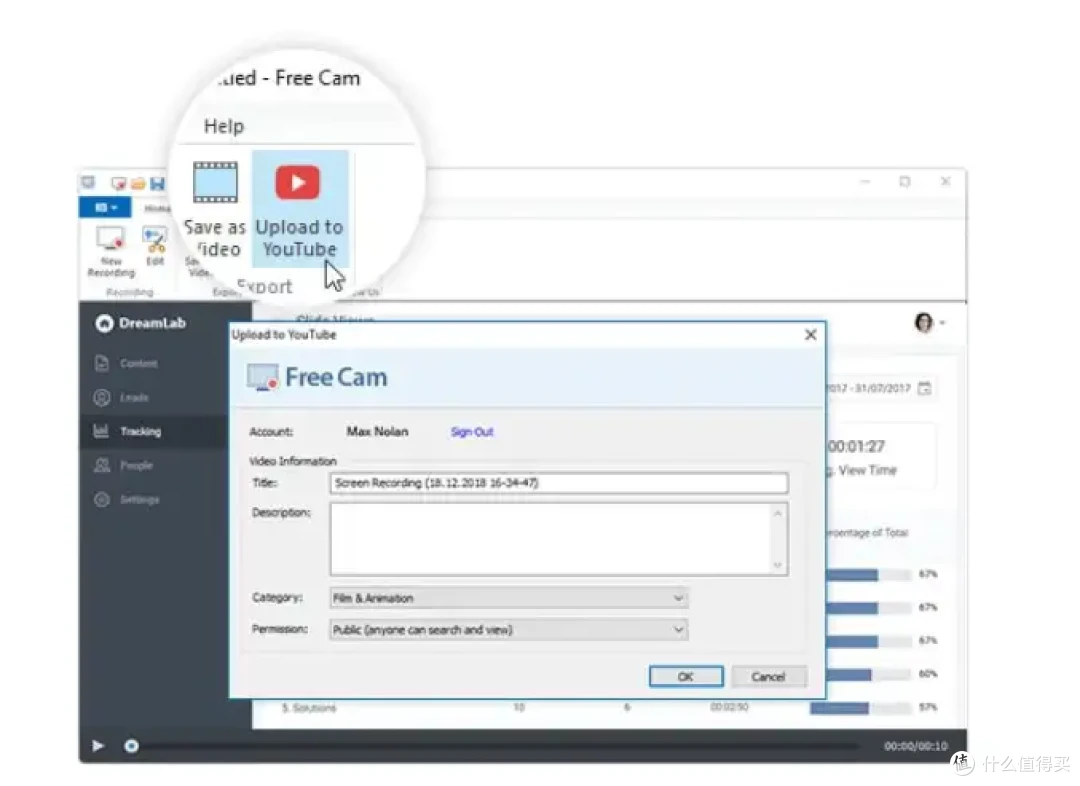Open the Edit tool with scissors icon

[155, 246]
